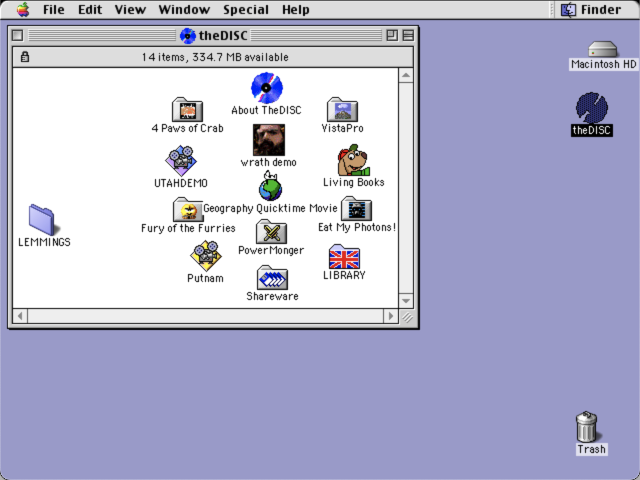This screenshot has height=480, width=640.
Task: Select the VistaPro folder icon
Action: [342, 109]
